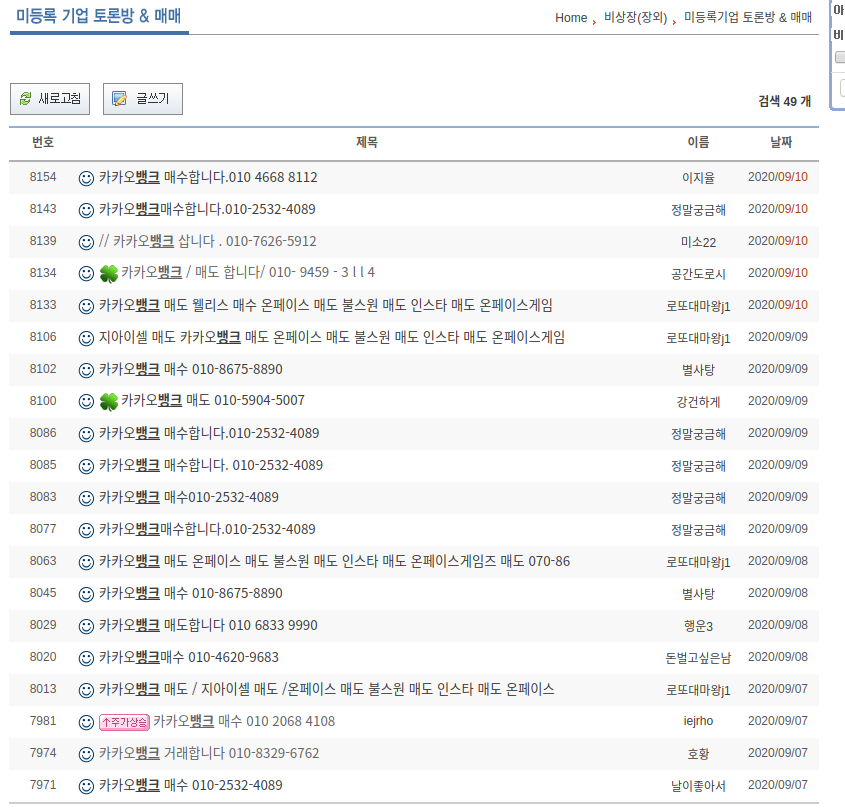Go to Home breadcrumb link
The height and width of the screenshot is (811, 845).
tap(571, 18)
